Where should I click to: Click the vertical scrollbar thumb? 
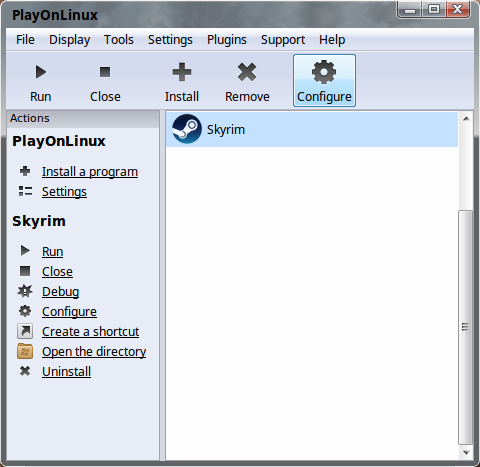click(465, 327)
